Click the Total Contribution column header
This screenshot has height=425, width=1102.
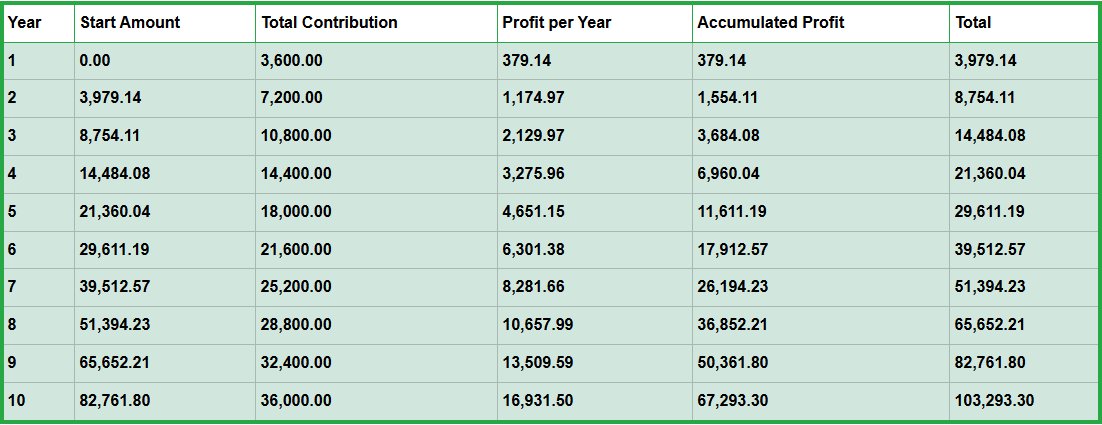(x=329, y=22)
